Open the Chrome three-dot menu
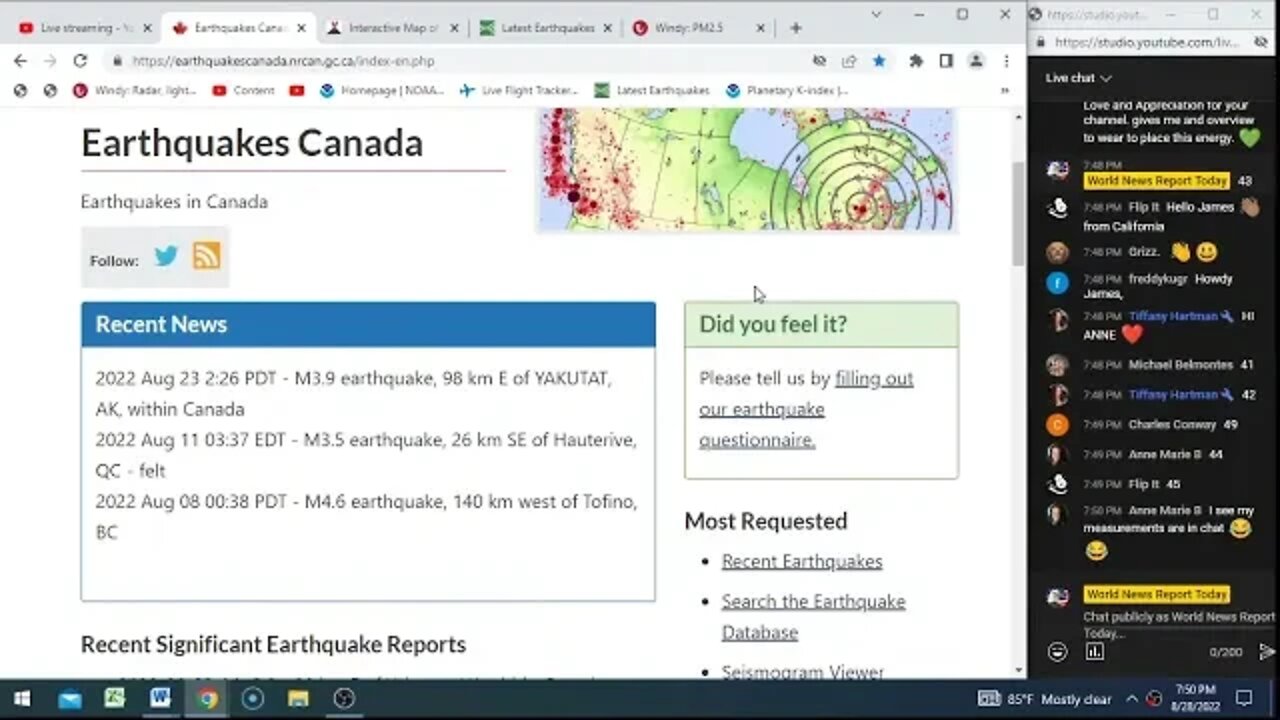1280x720 pixels. 1006,61
